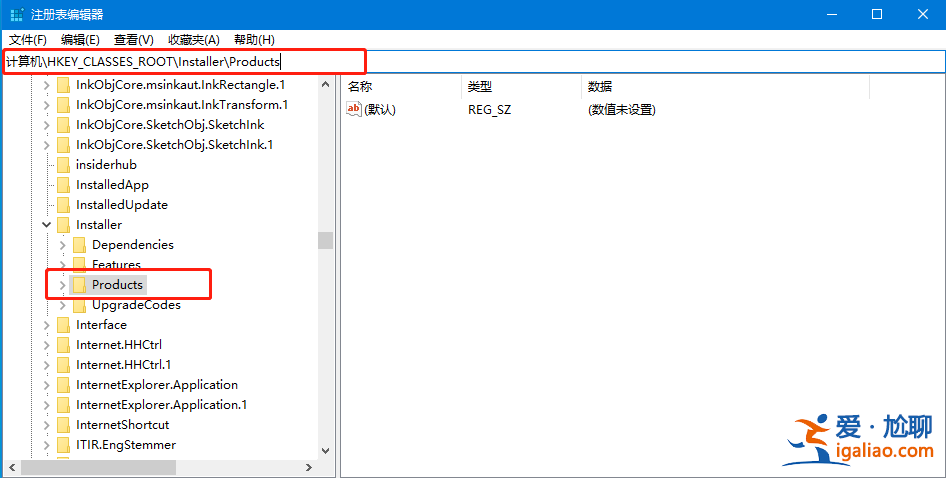Click tree pane scroll up arrow
Viewport: 946px width, 478px height.
coord(326,84)
